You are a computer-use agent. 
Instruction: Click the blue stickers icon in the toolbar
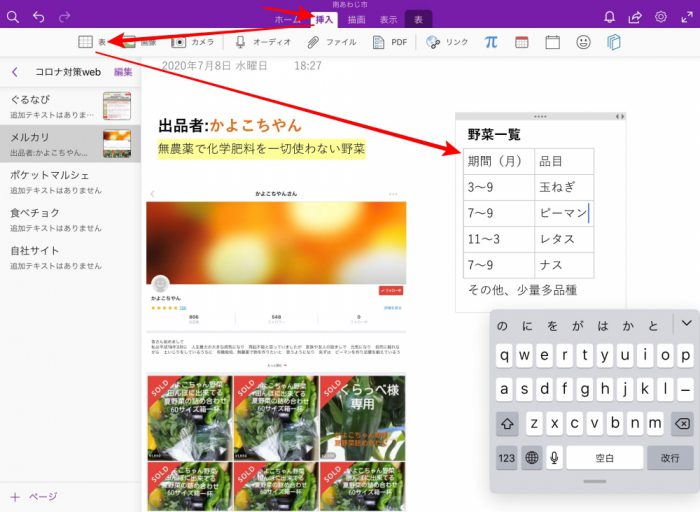tap(614, 42)
